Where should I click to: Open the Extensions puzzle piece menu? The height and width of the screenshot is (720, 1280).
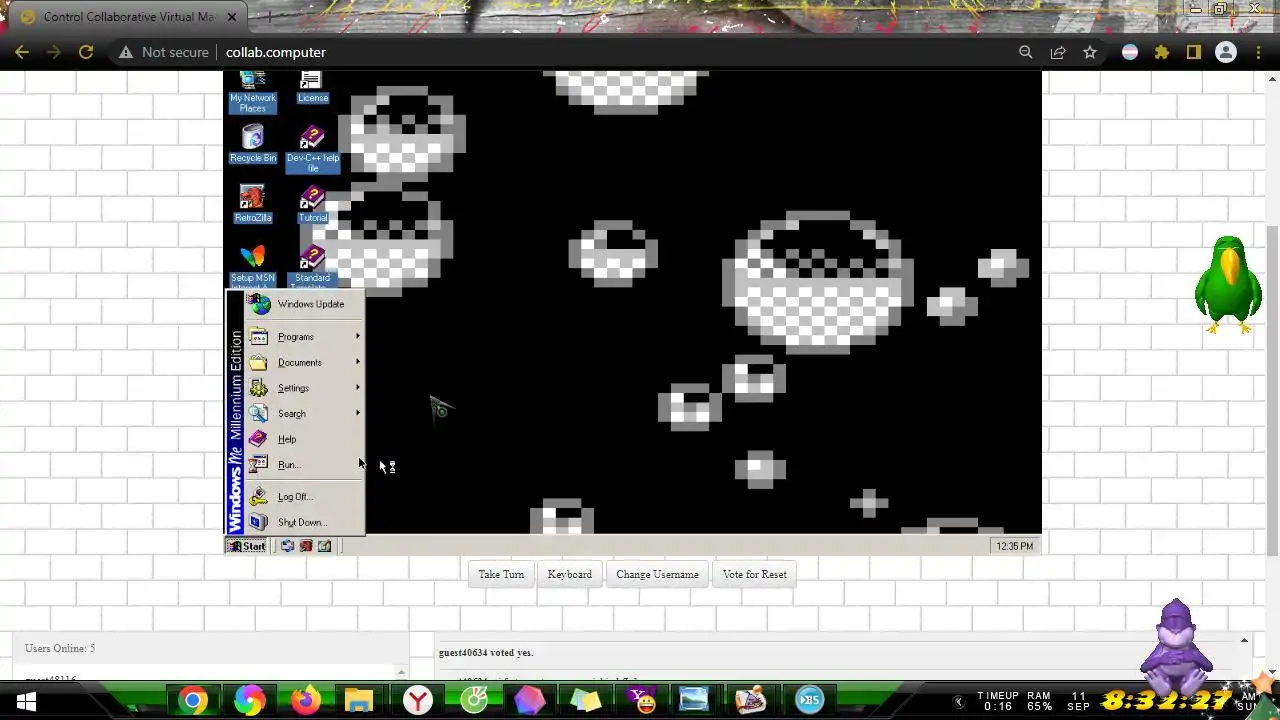(1162, 52)
